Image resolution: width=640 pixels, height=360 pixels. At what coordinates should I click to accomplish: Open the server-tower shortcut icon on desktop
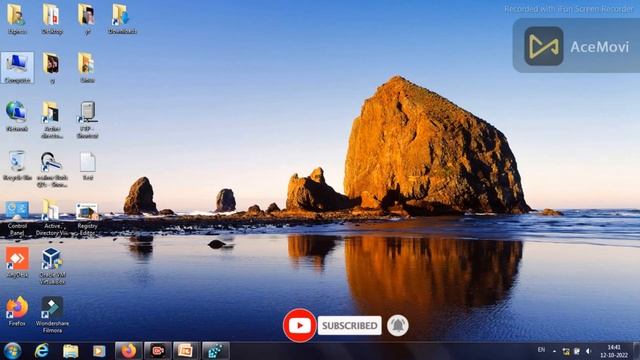[87, 120]
